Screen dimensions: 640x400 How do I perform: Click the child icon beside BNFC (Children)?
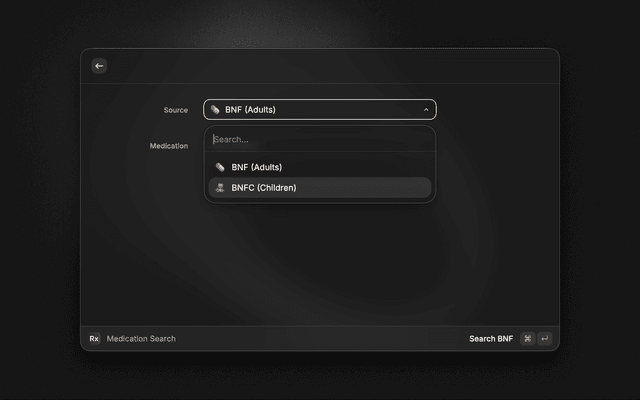click(220, 188)
